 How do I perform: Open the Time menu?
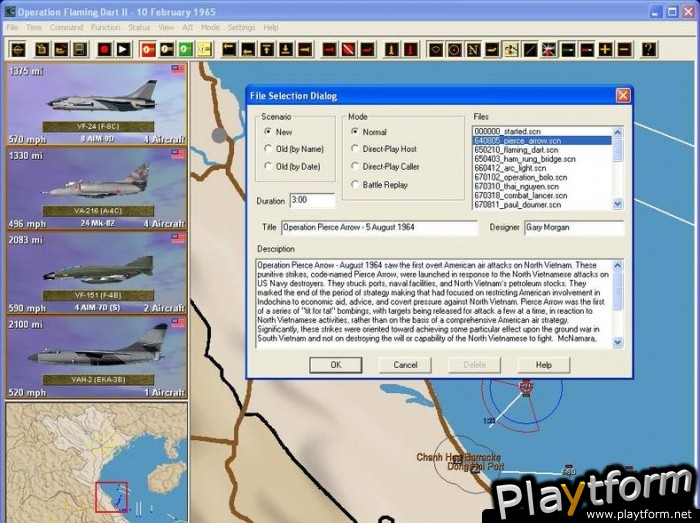(x=33, y=27)
